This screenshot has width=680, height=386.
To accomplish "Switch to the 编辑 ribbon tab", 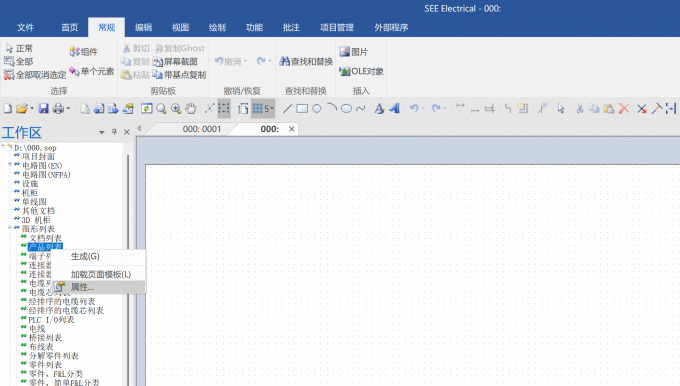I will pos(143,27).
